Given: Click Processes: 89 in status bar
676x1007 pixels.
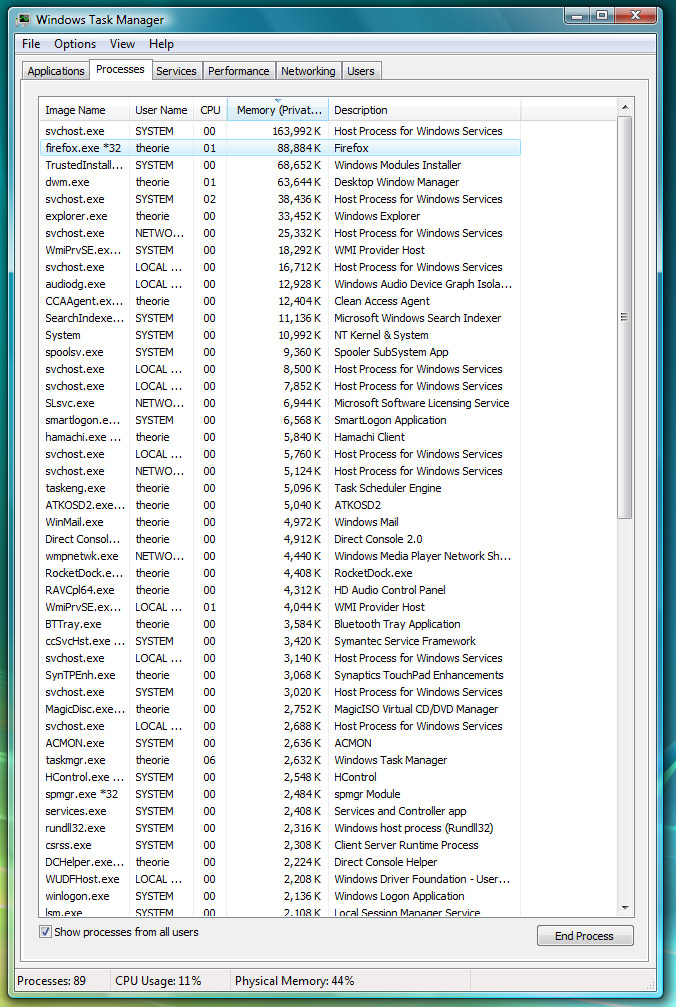Looking at the screenshot, I should 51,981.
